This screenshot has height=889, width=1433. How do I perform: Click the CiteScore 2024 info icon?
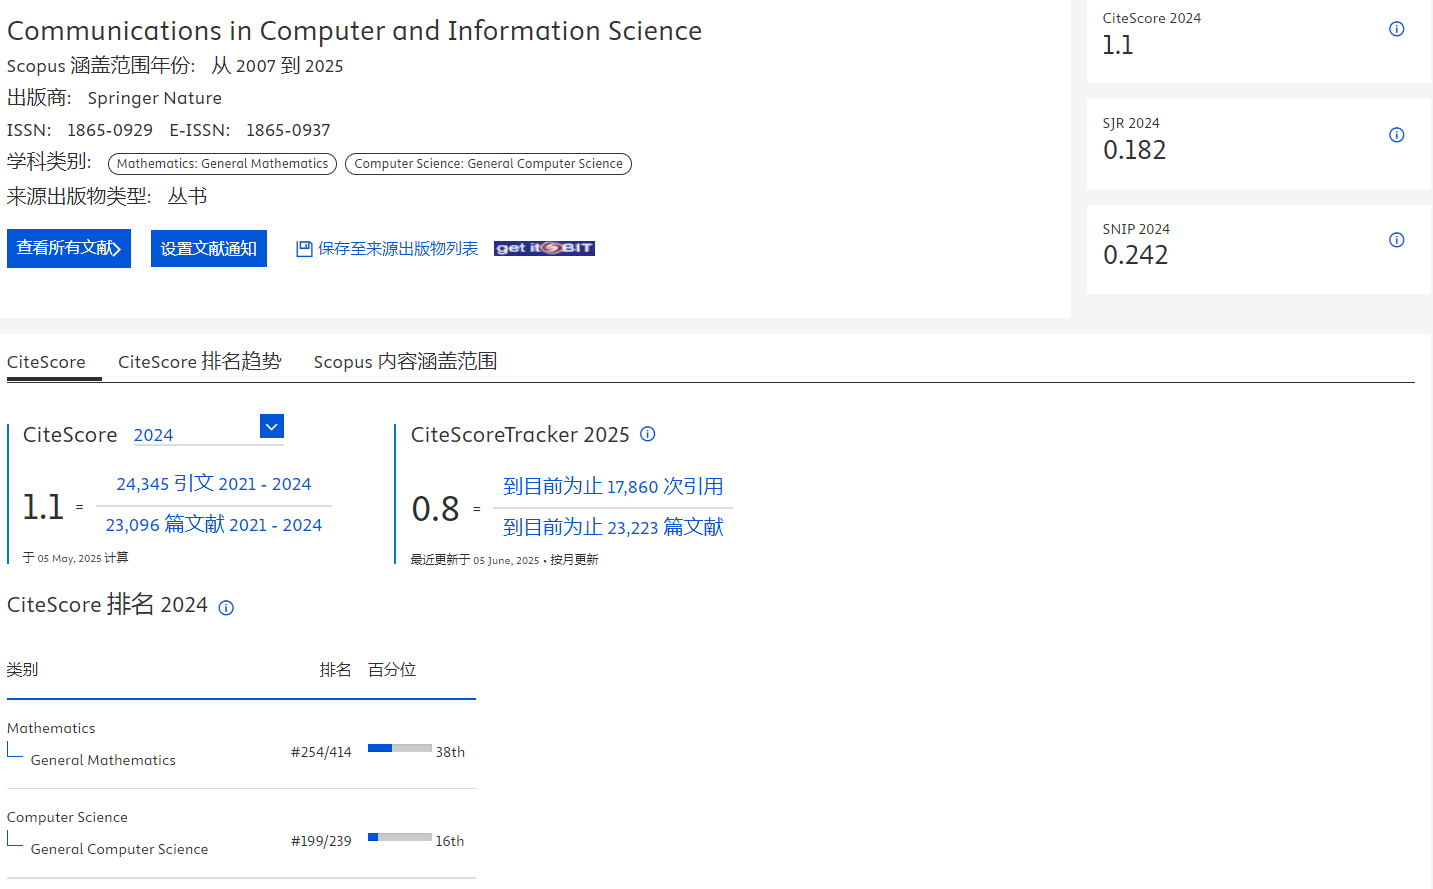click(x=1396, y=29)
